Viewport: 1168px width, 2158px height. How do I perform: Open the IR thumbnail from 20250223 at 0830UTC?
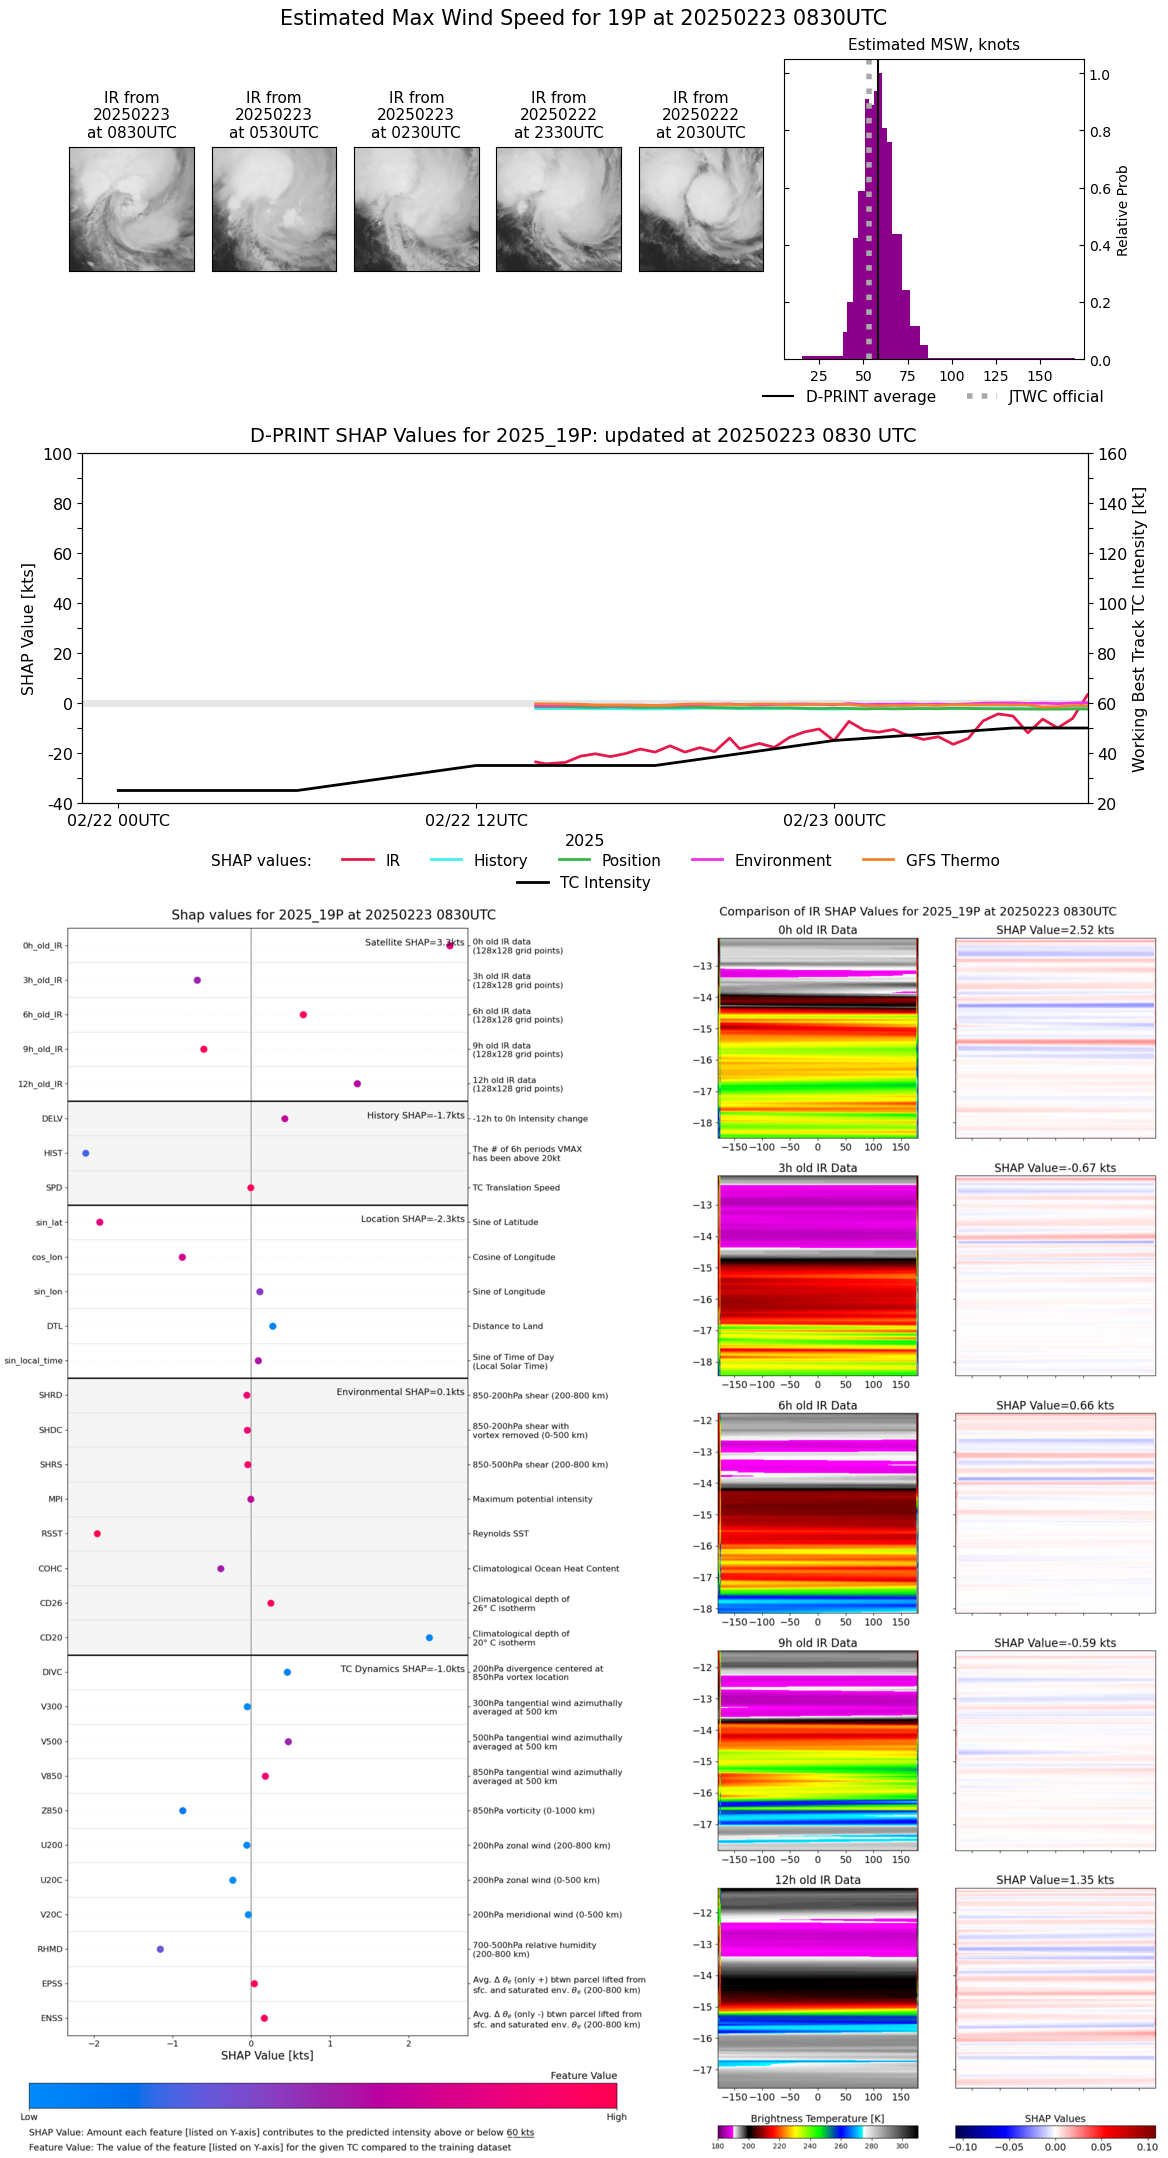131,209
